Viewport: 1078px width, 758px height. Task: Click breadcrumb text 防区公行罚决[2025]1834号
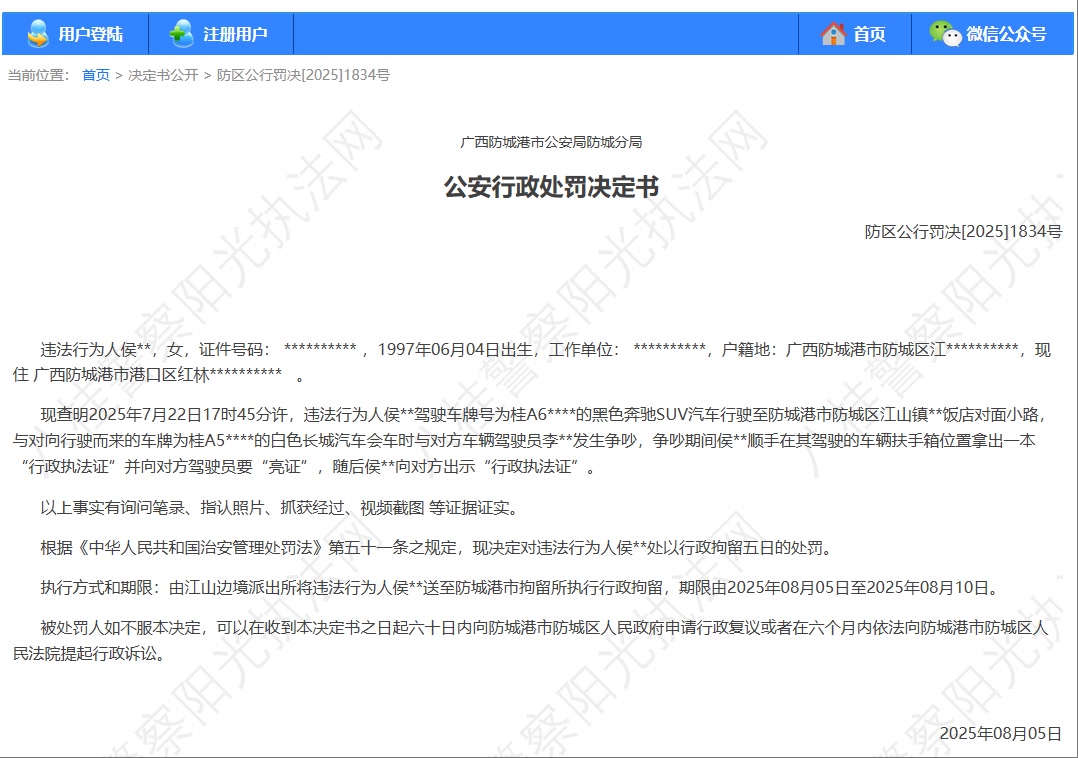(303, 75)
